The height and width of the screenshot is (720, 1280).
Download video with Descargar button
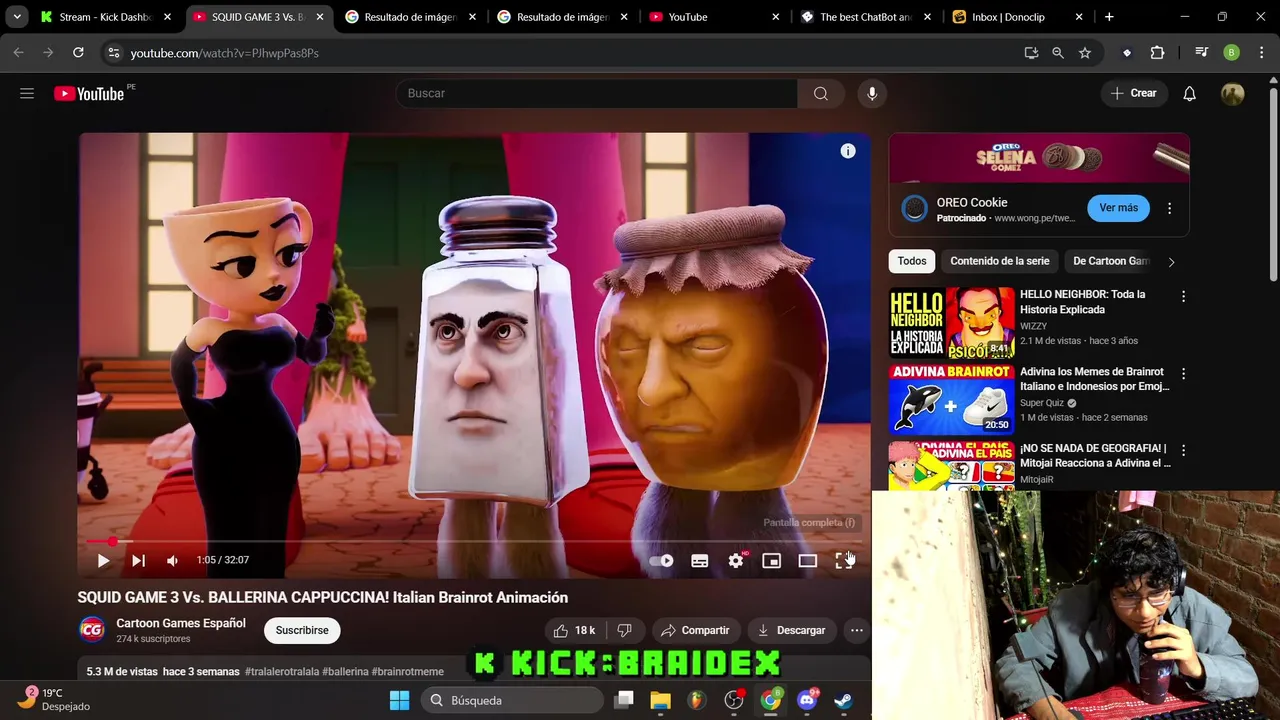pyautogui.click(x=791, y=630)
